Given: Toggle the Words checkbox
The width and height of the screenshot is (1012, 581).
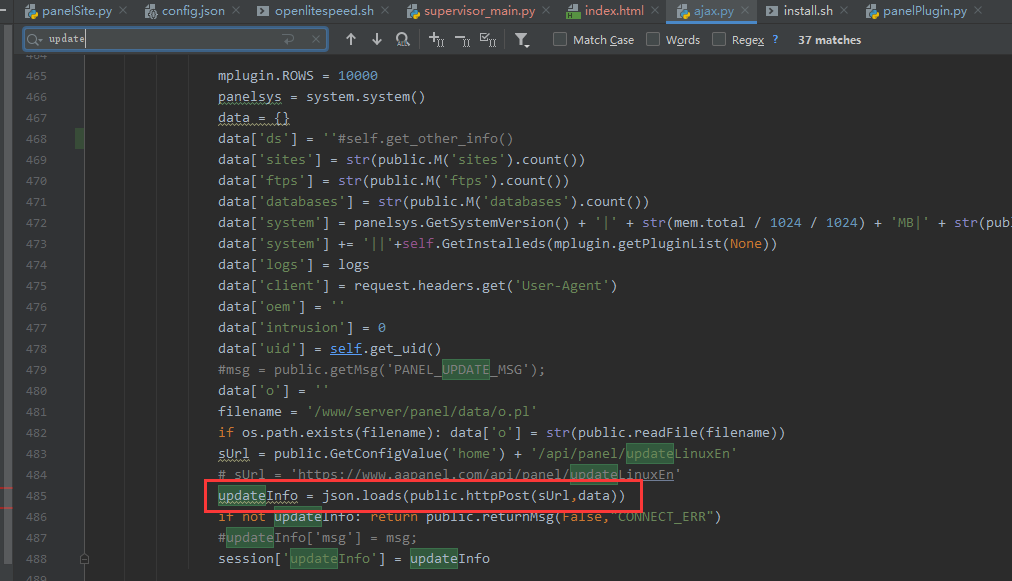Looking at the screenshot, I should click(653, 40).
